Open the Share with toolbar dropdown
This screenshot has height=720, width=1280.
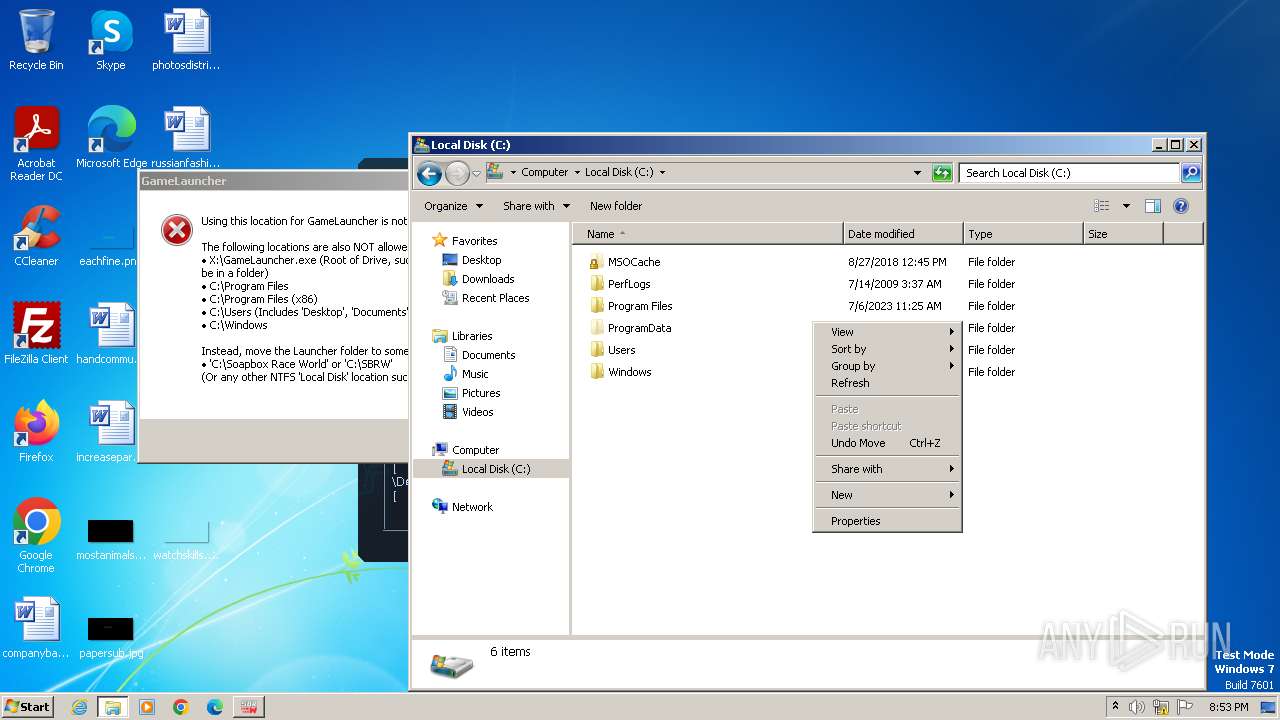coord(536,206)
